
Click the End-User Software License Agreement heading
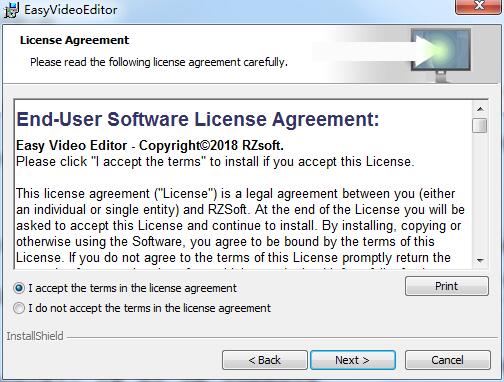point(198,119)
